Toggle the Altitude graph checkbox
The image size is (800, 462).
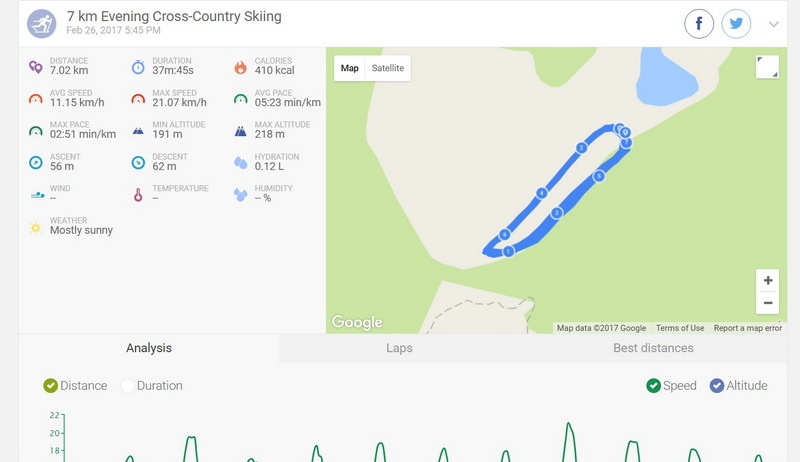tap(717, 386)
